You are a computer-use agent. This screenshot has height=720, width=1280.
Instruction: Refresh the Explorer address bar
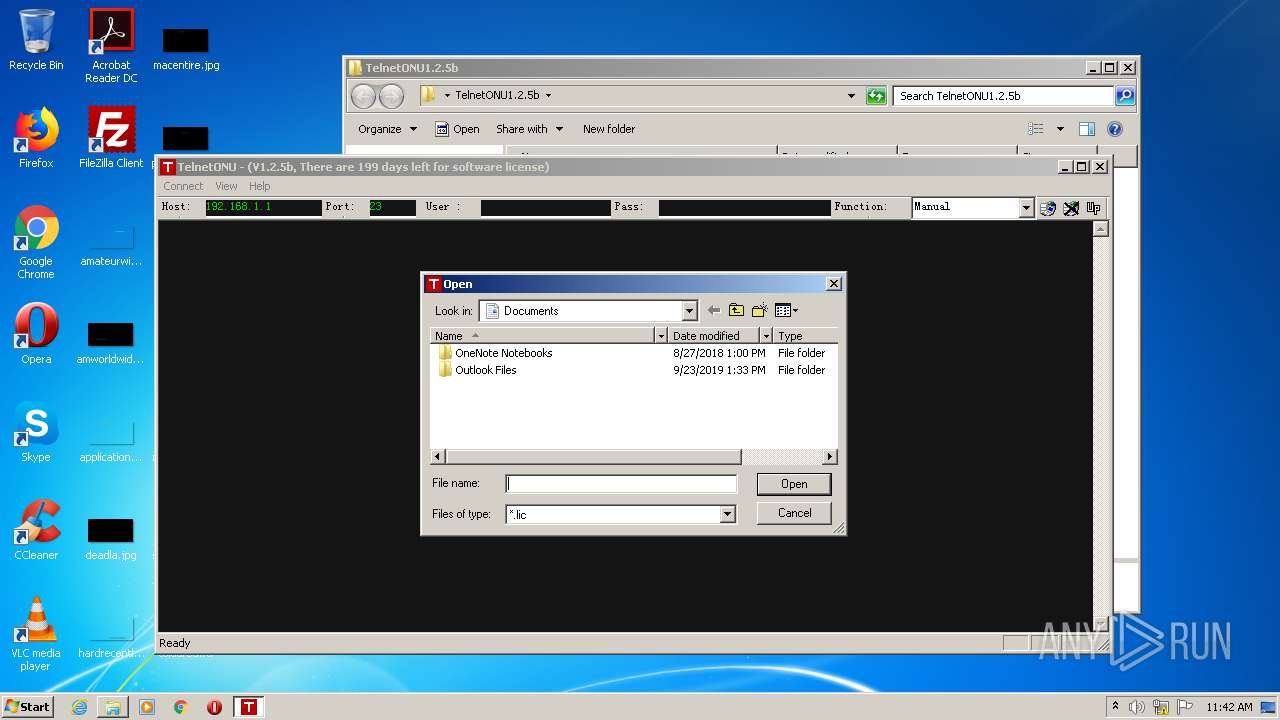(876, 96)
